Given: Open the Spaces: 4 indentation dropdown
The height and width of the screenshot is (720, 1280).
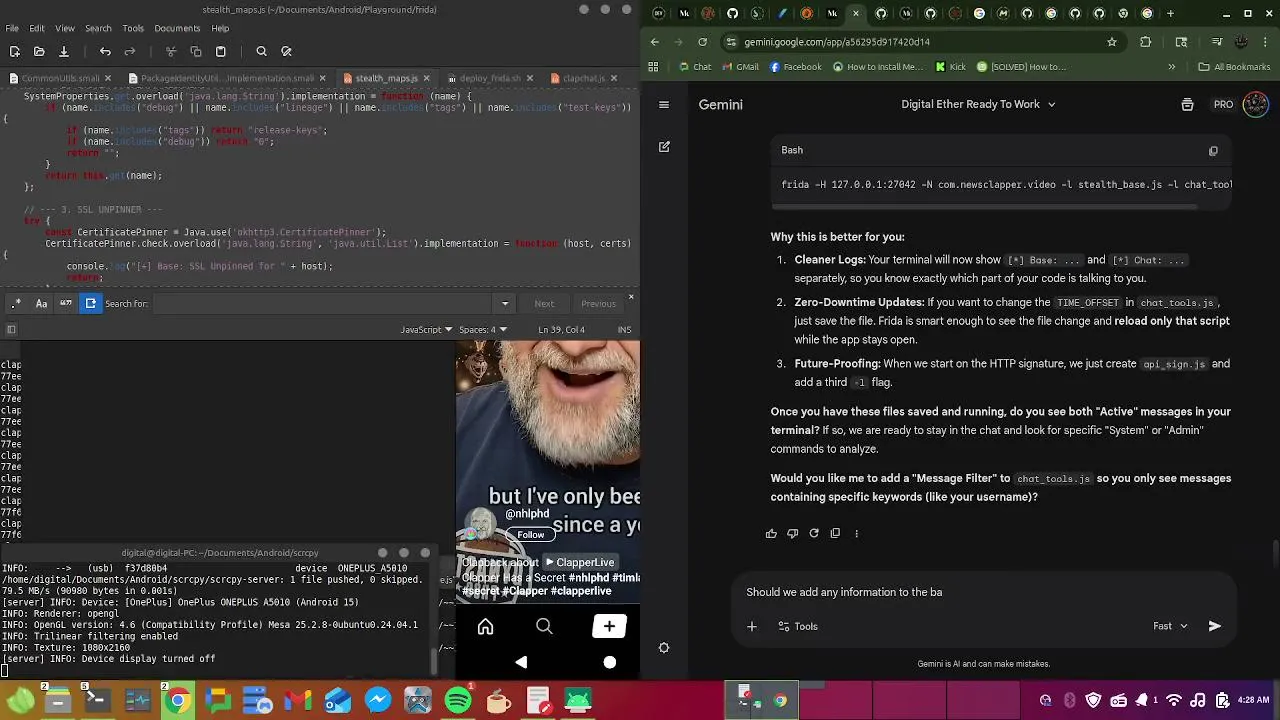Looking at the screenshot, I should 482,329.
